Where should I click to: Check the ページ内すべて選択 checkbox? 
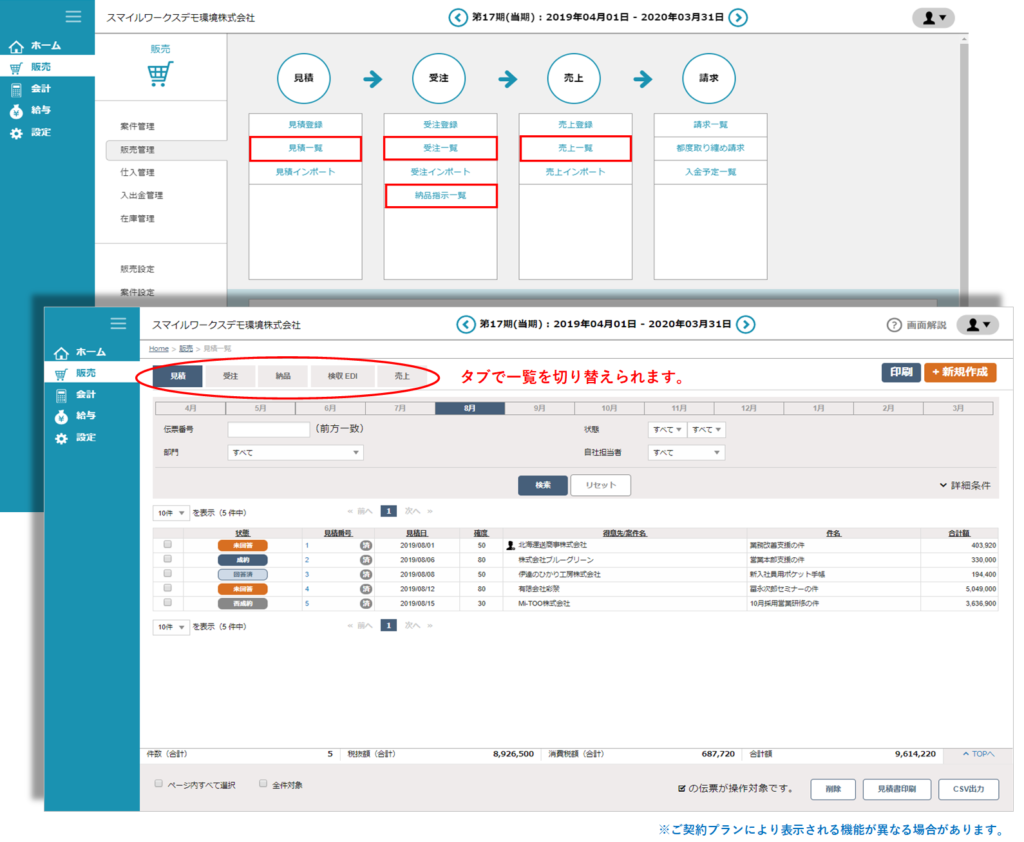pyautogui.click(x=159, y=784)
